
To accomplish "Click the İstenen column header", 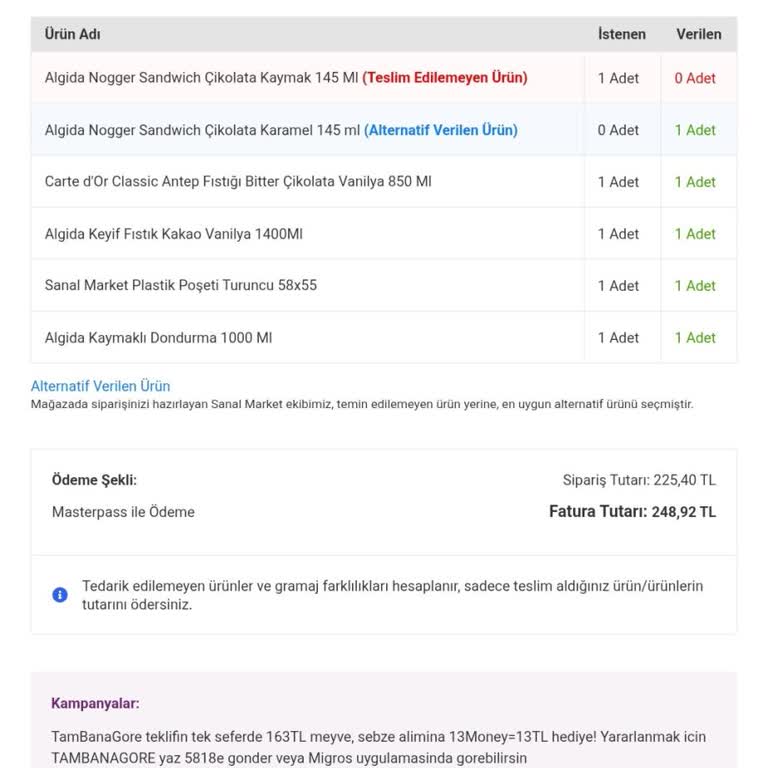I will [x=621, y=34].
